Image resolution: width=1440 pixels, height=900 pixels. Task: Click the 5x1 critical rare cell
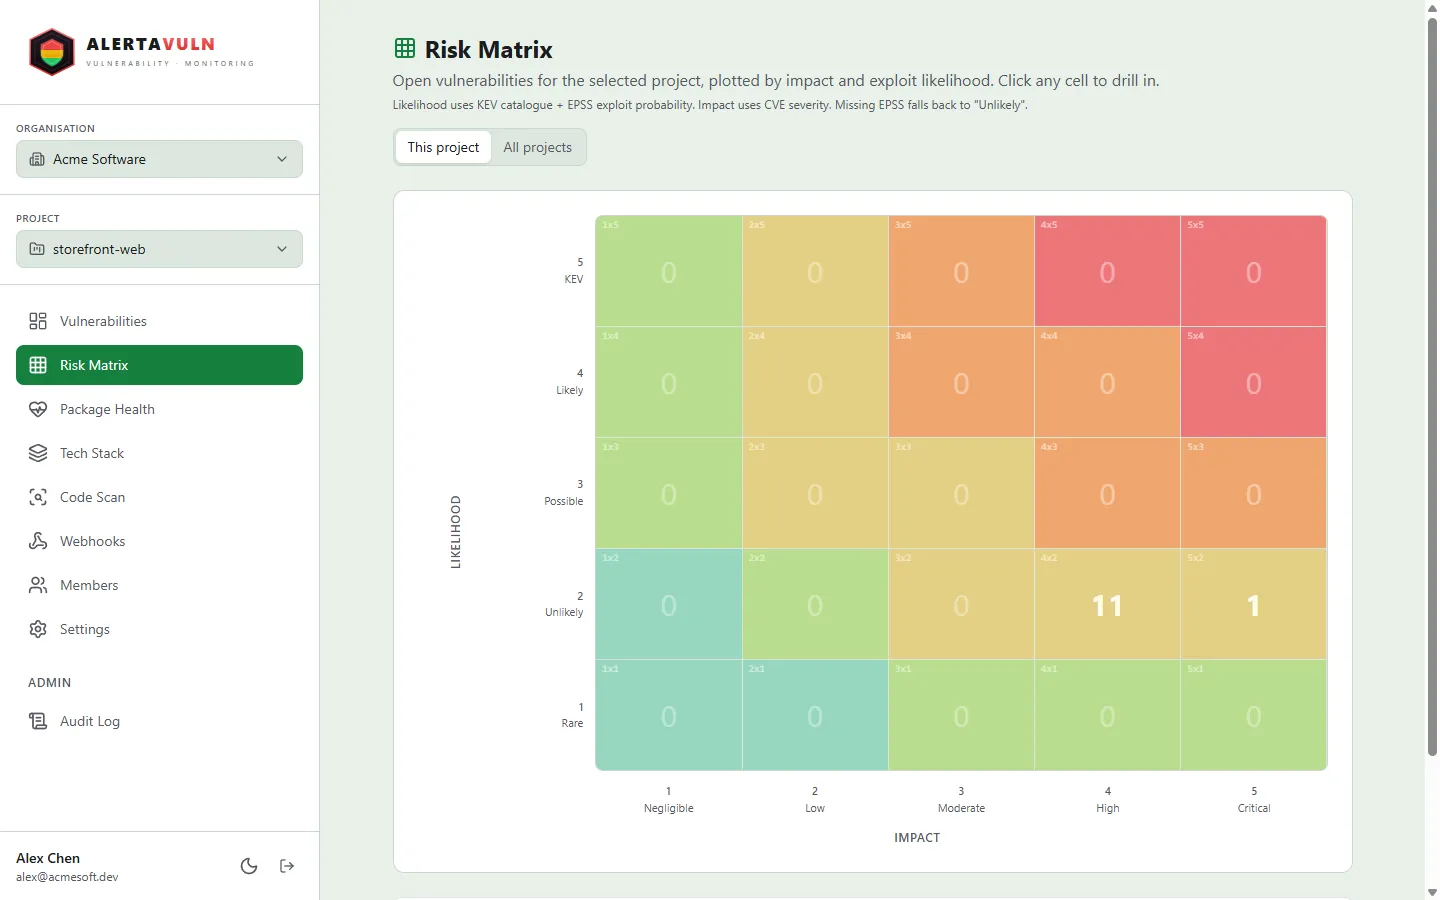[x=1254, y=715]
